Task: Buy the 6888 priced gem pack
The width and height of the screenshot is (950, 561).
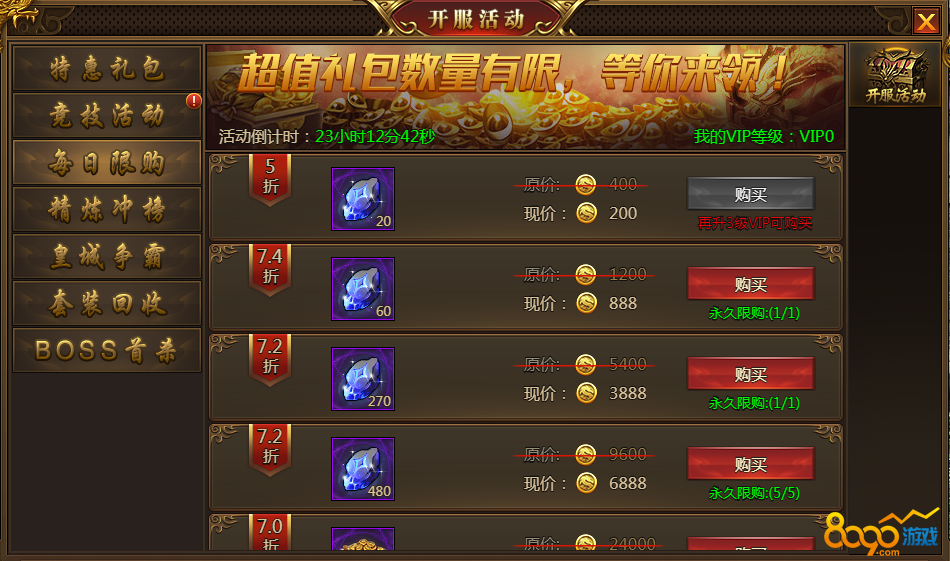Action: (x=751, y=463)
